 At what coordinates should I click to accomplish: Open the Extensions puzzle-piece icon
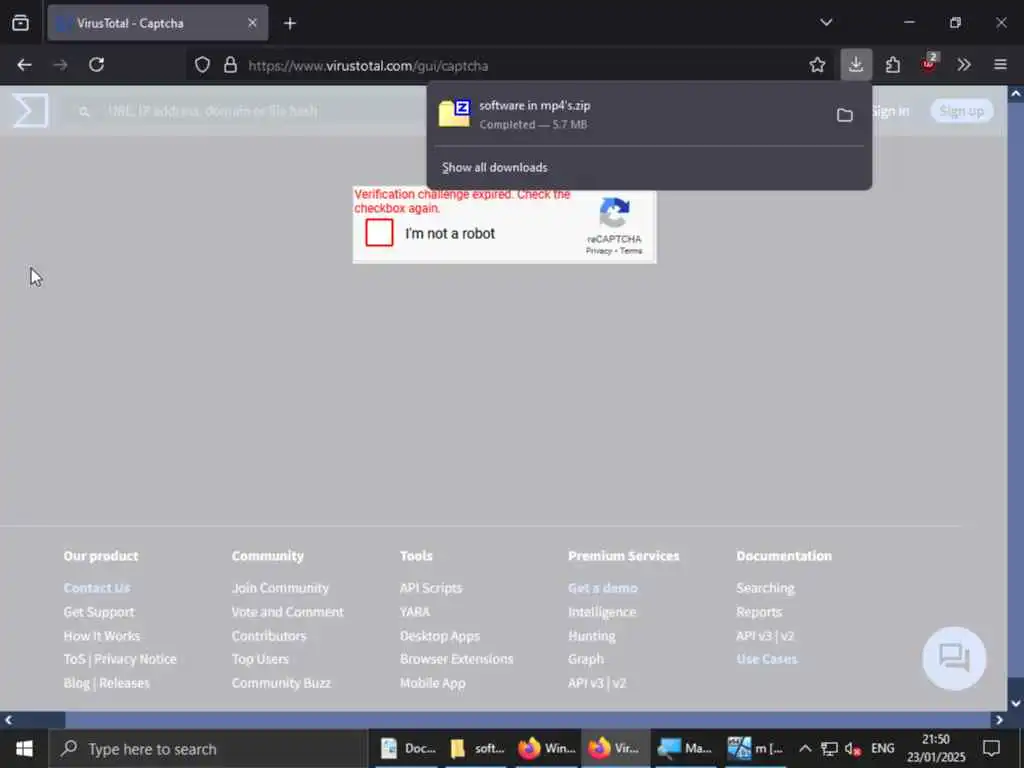tap(893, 65)
